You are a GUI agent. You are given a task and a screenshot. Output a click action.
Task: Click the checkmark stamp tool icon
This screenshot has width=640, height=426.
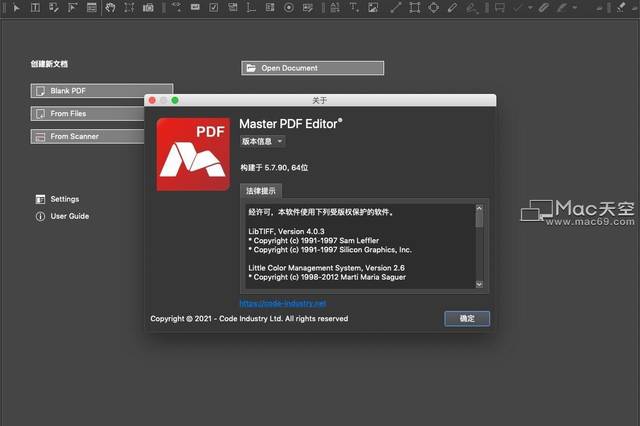tap(518, 8)
